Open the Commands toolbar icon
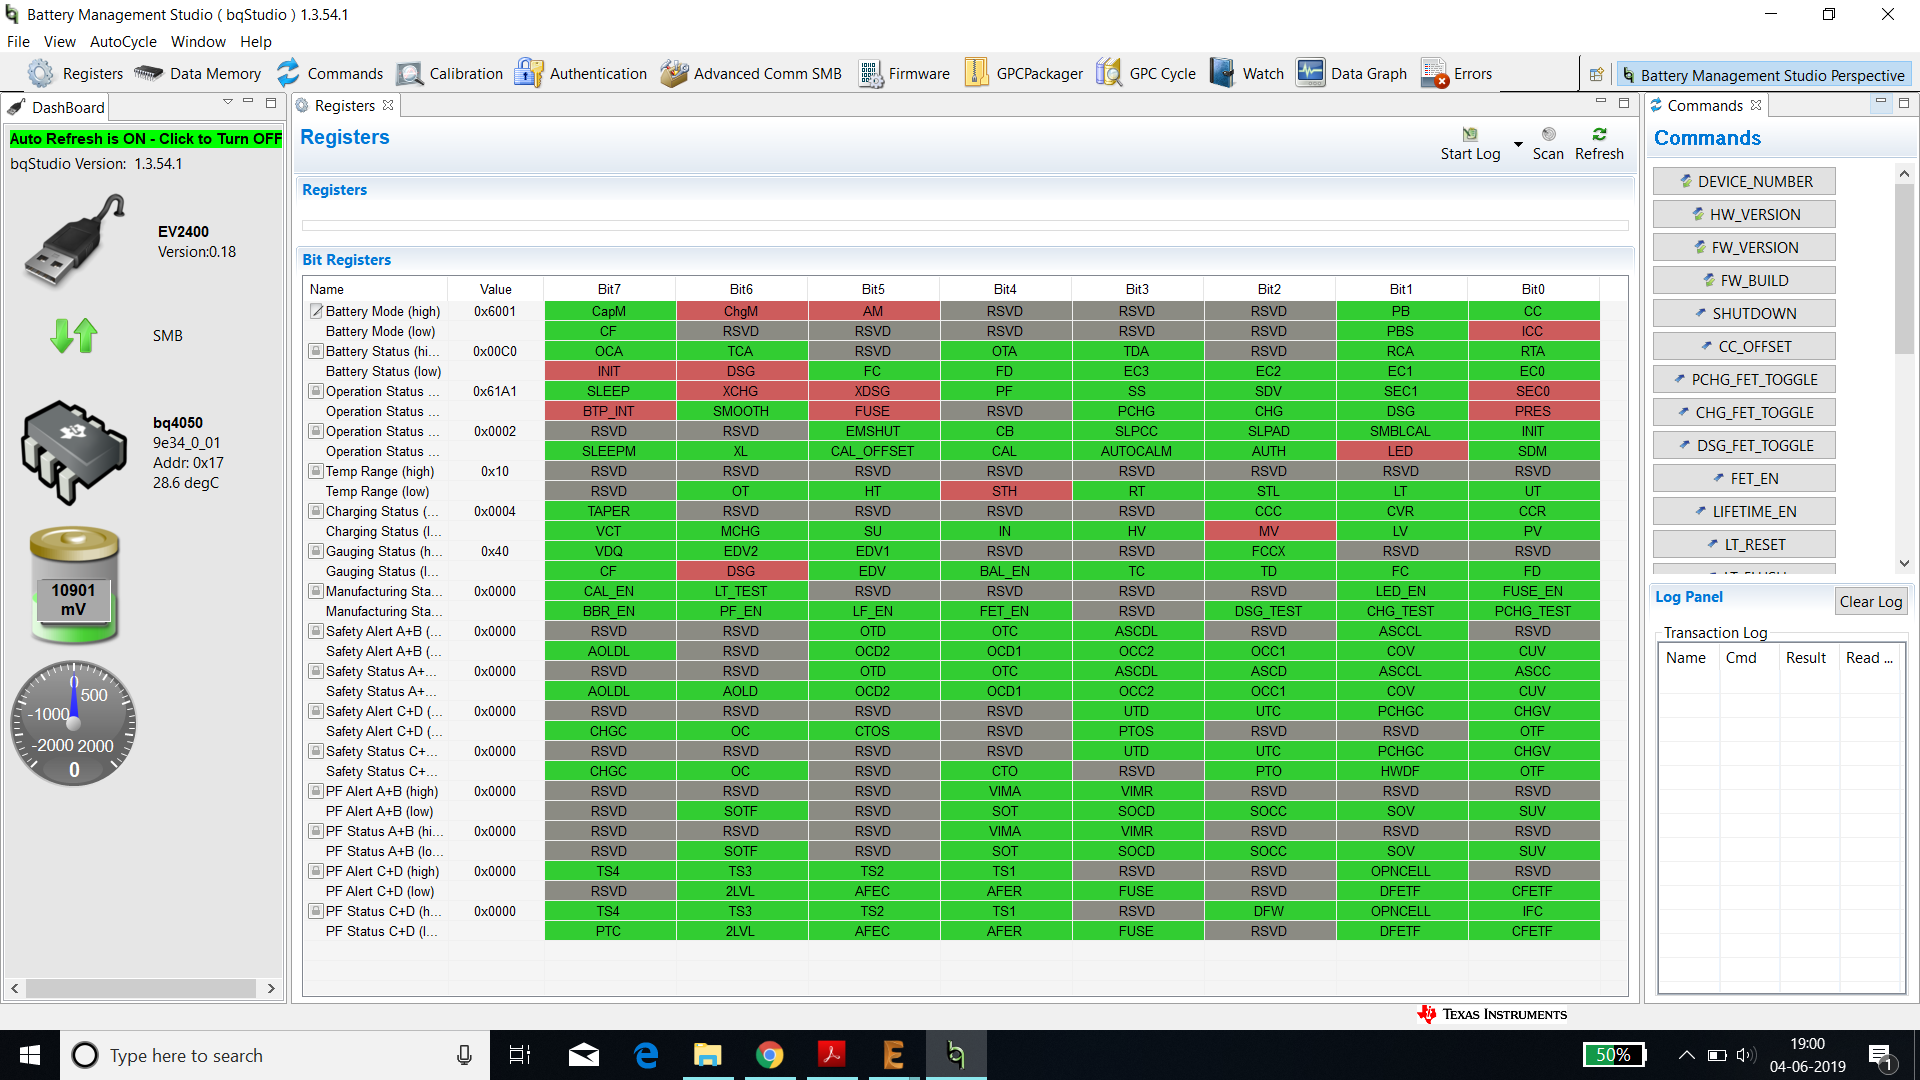1920x1080 pixels. (x=329, y=73)
